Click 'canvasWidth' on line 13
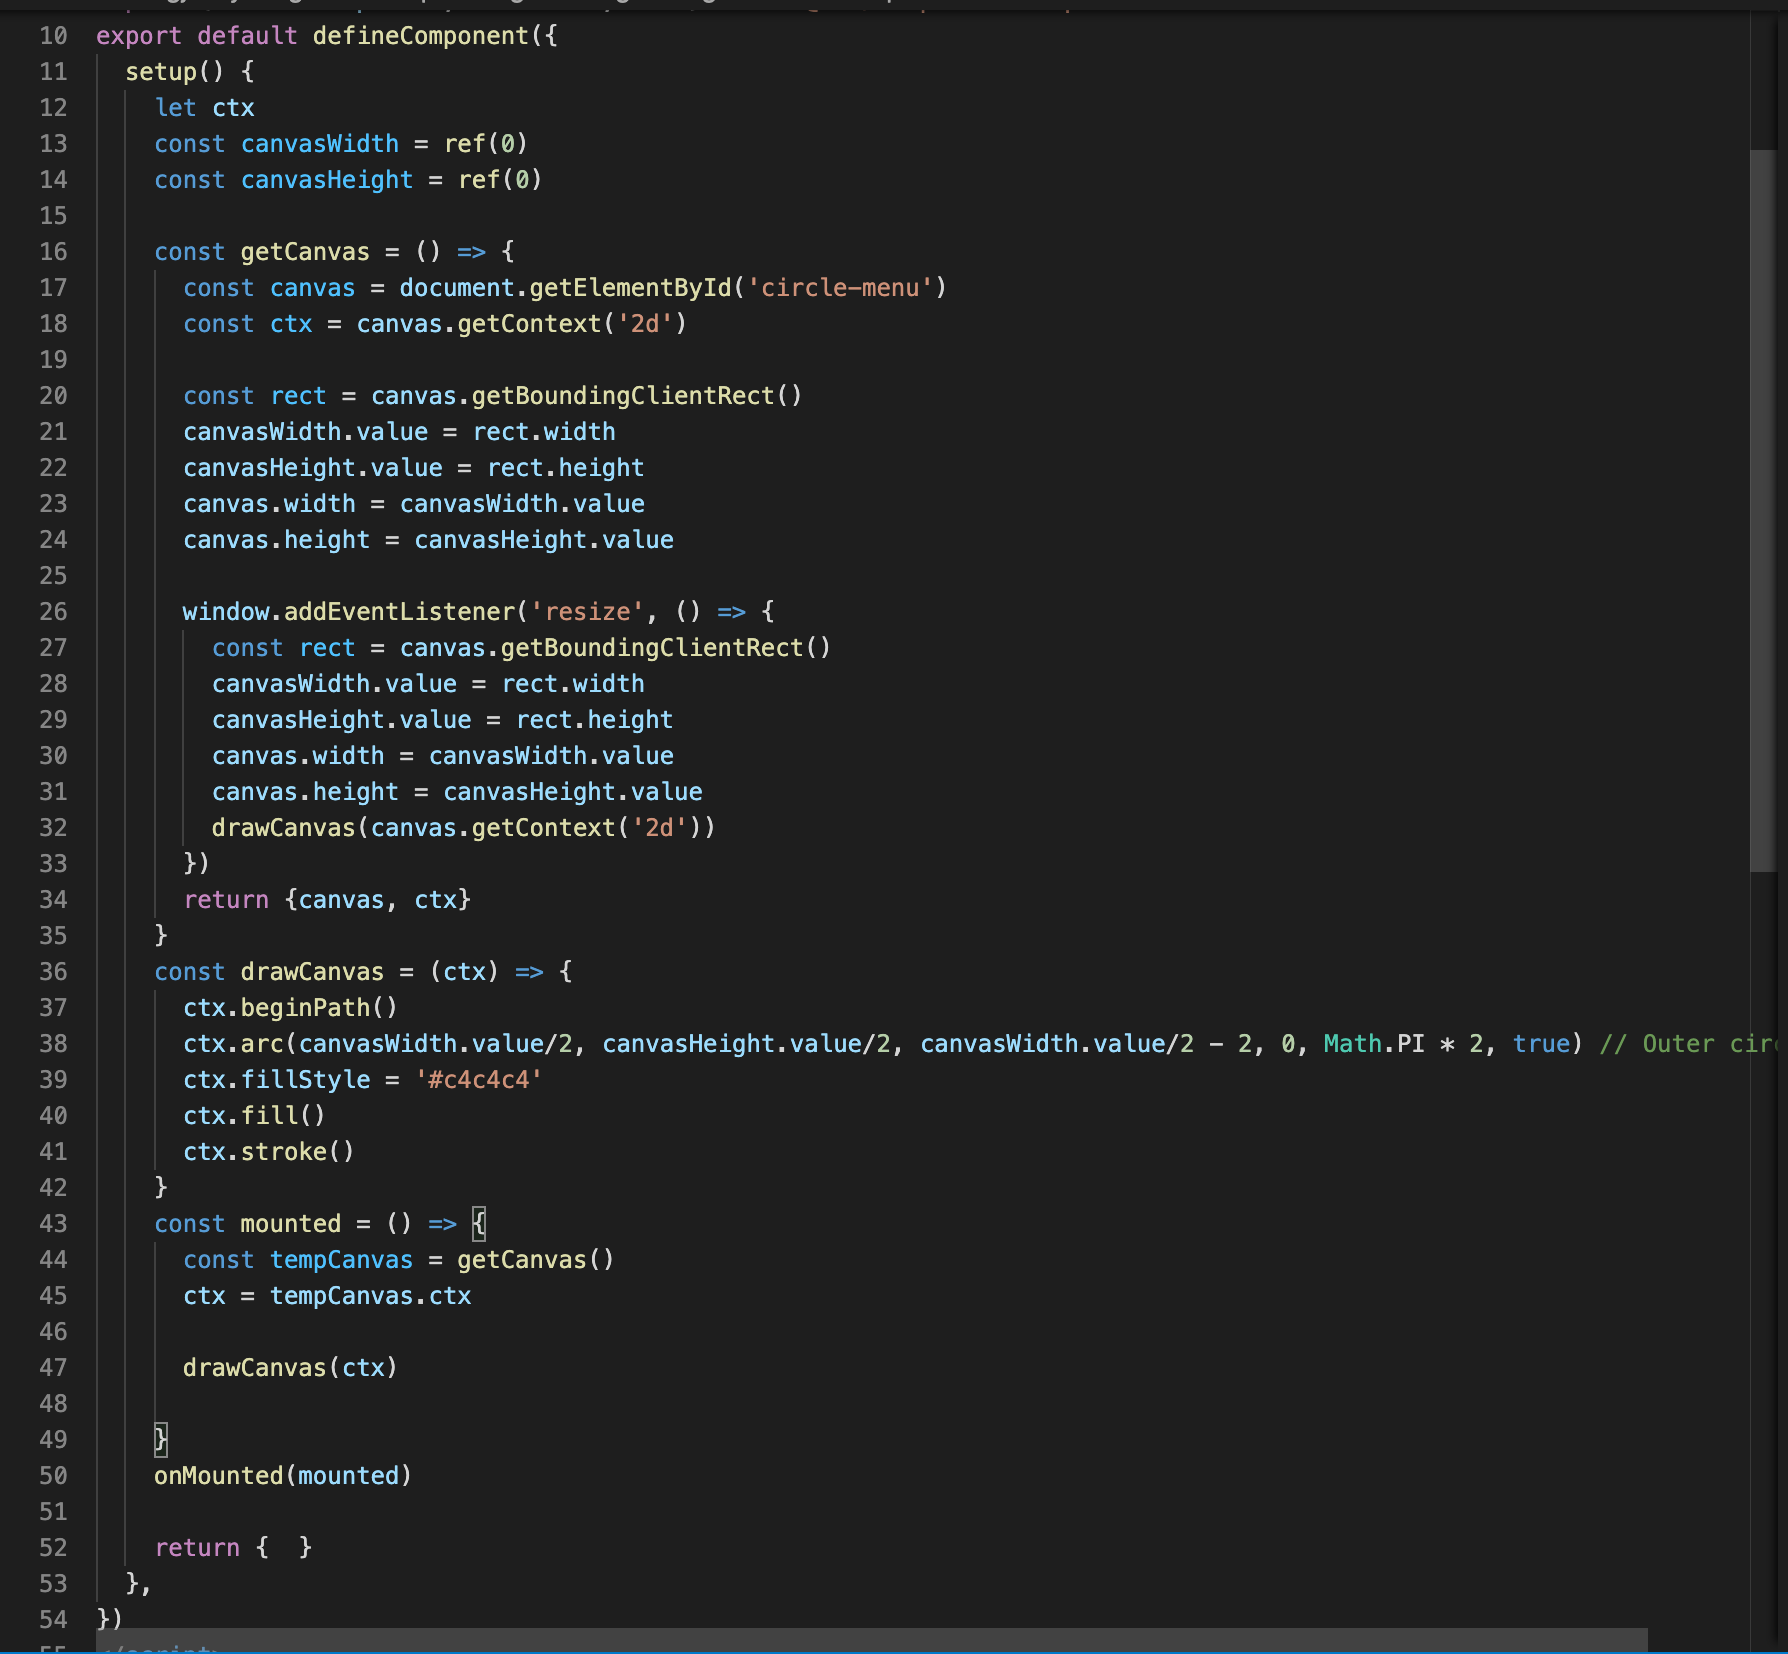The image size is (1788, 1654). pos(320,144)
